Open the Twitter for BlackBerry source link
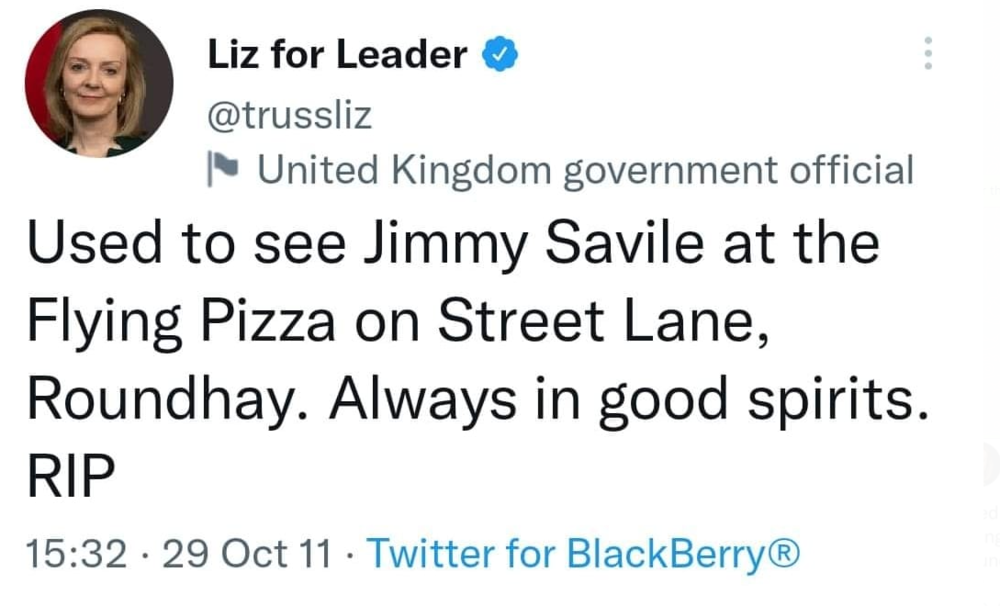The width and height of the screenshot is (1000, 606). pos(584,552)
